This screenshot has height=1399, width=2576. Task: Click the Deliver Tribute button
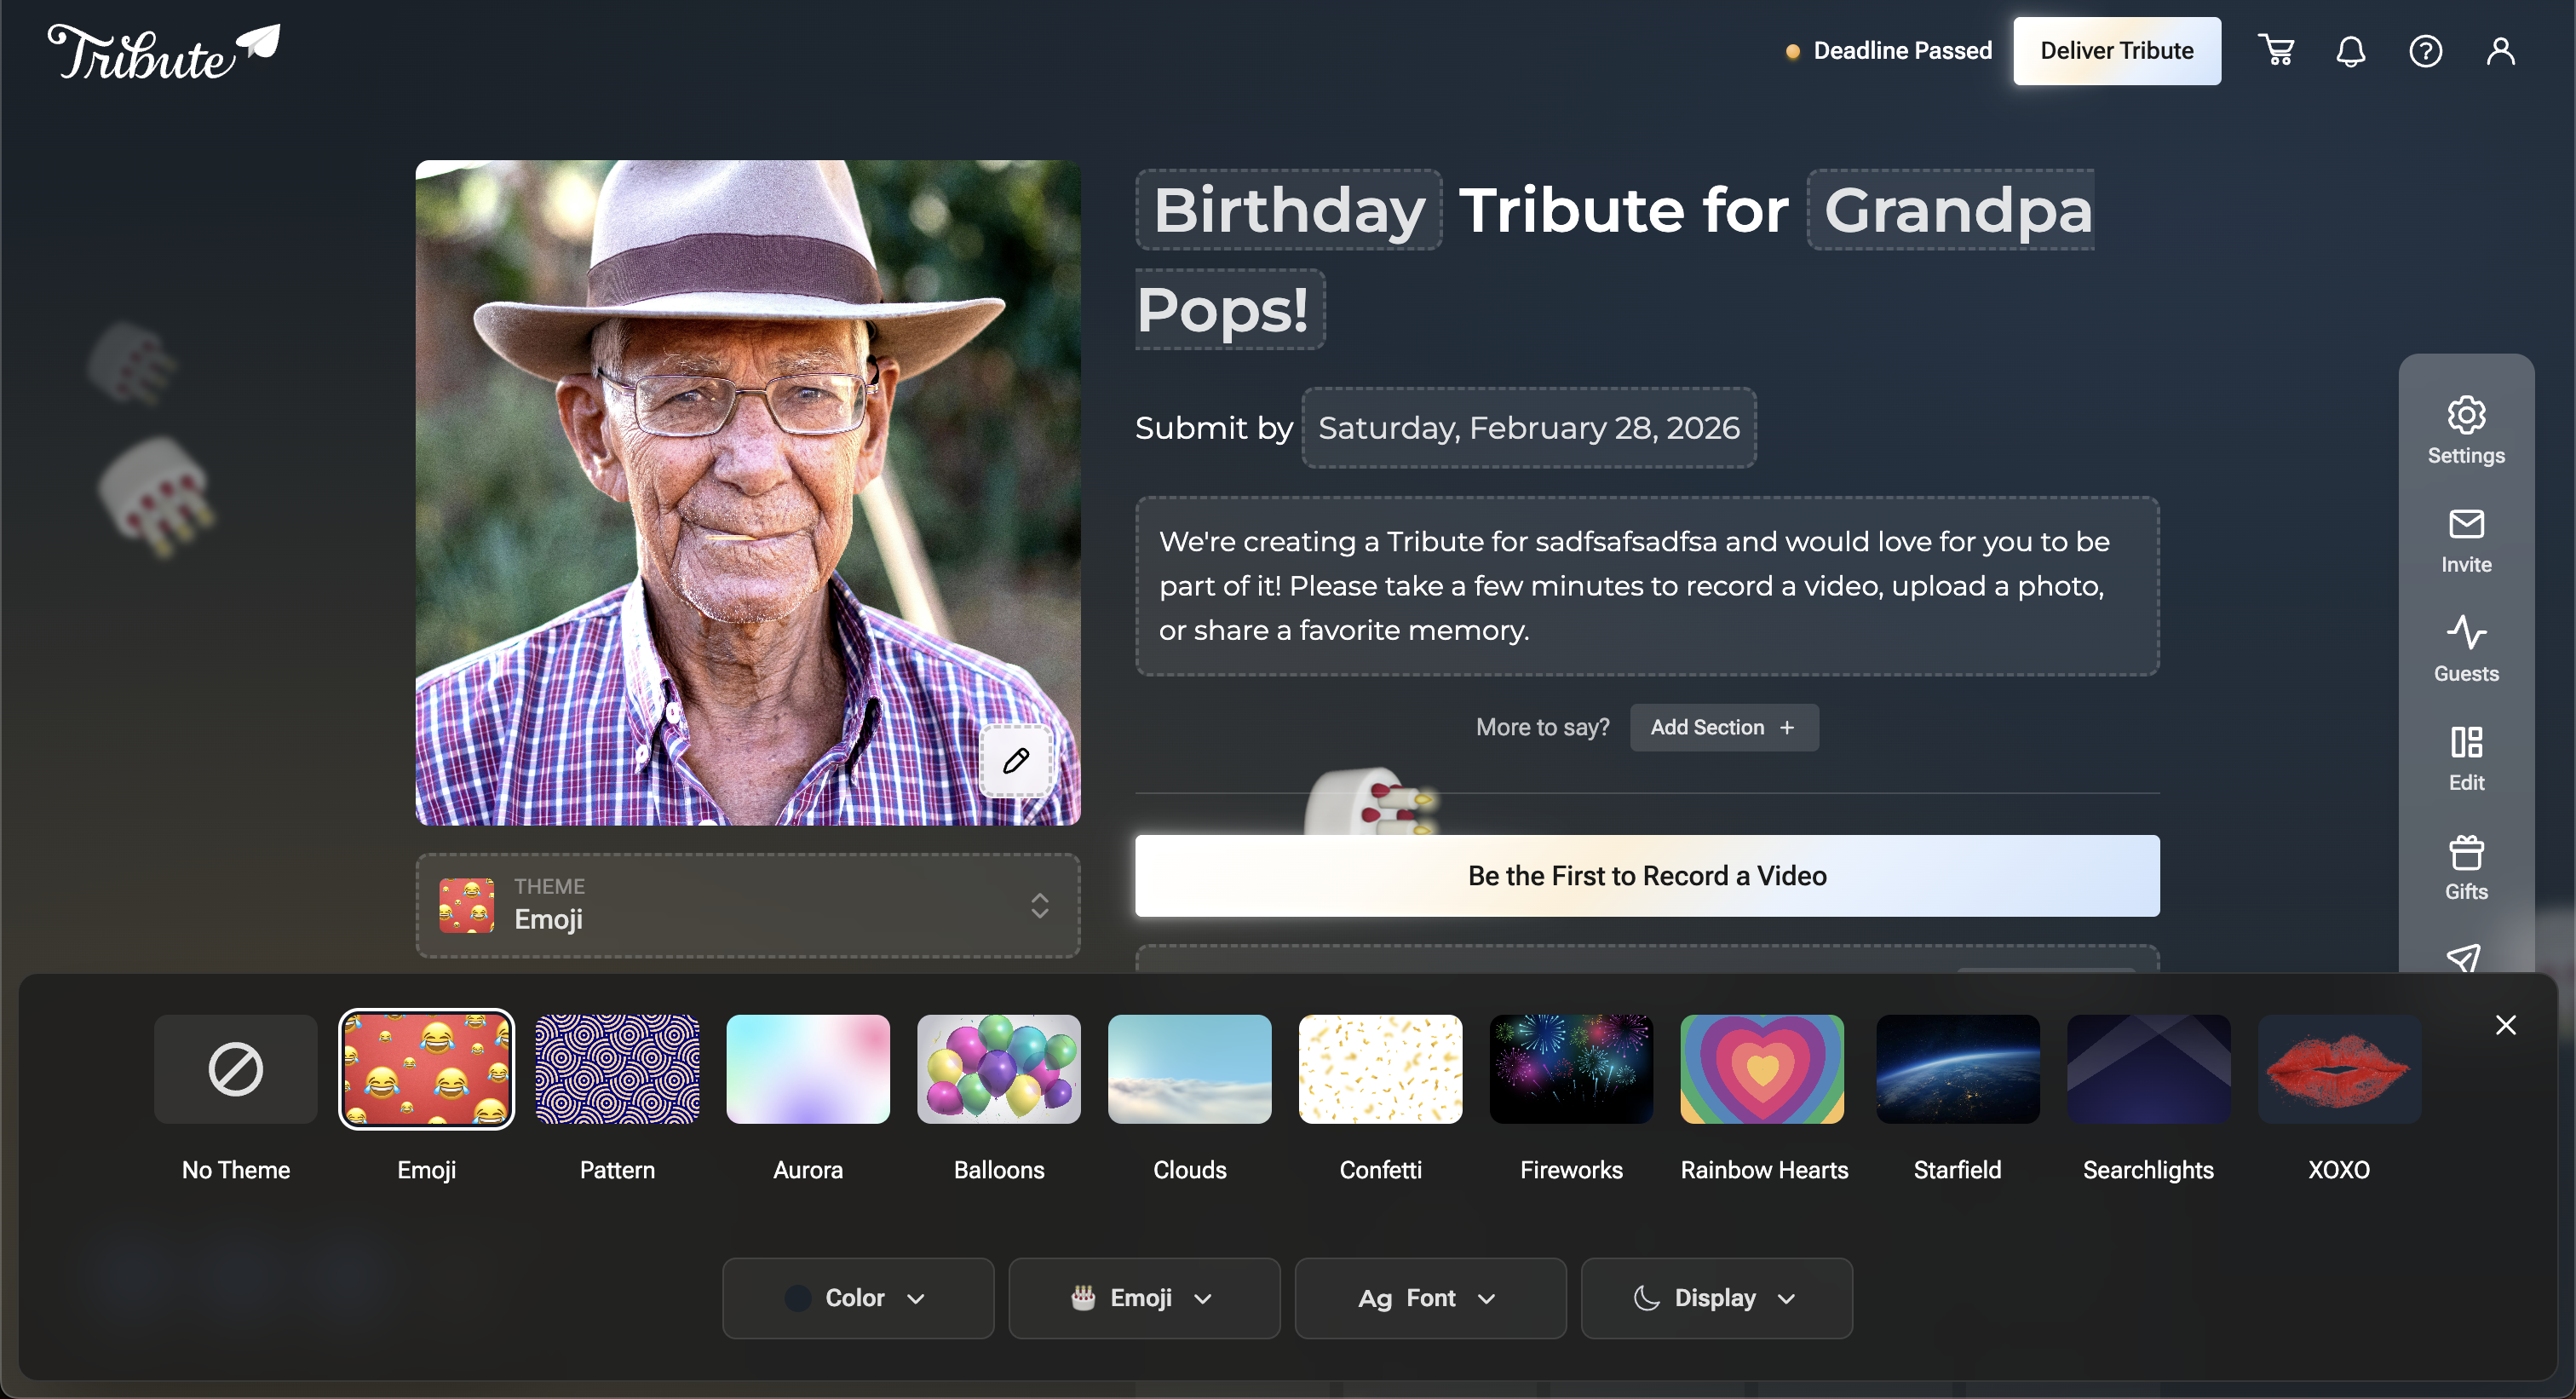coord(2117,50)
